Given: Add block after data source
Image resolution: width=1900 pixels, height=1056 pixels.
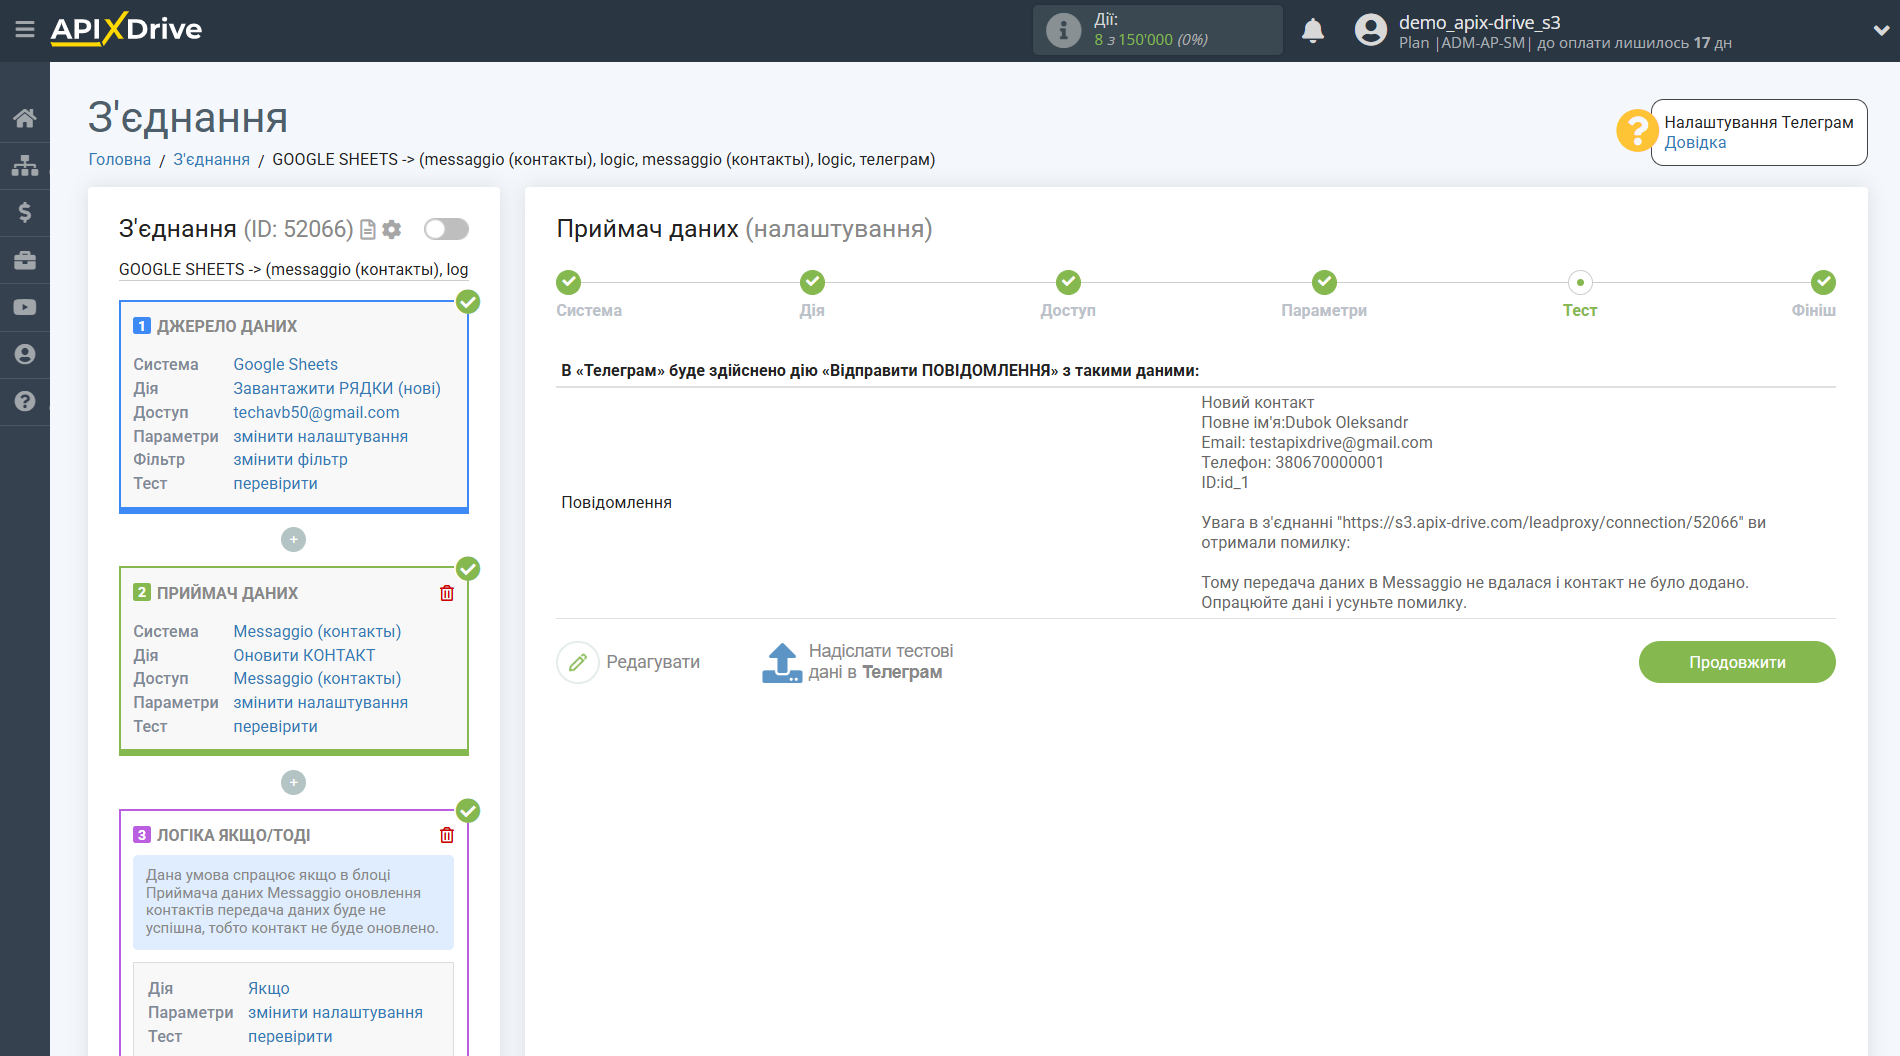Looking at the screenshot, I should (x=293, y=540).
